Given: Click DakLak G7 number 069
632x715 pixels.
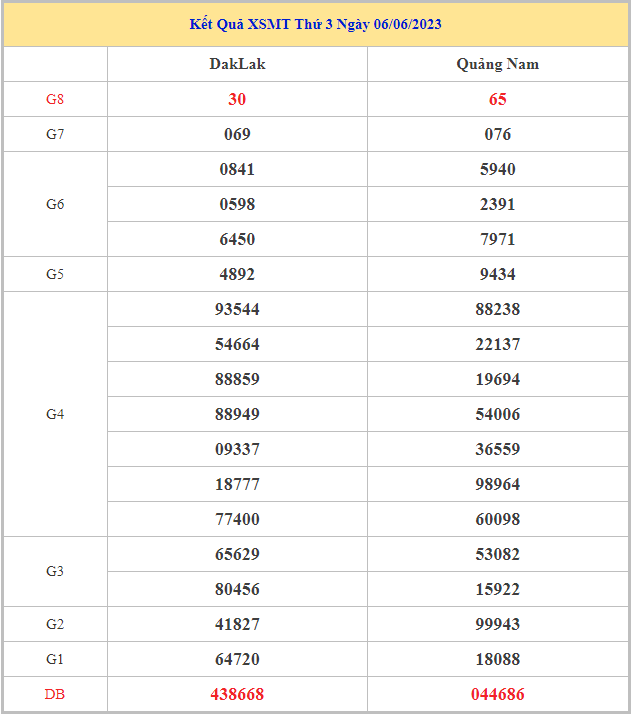Looking at the screenshot, I should tap(237, 134).
